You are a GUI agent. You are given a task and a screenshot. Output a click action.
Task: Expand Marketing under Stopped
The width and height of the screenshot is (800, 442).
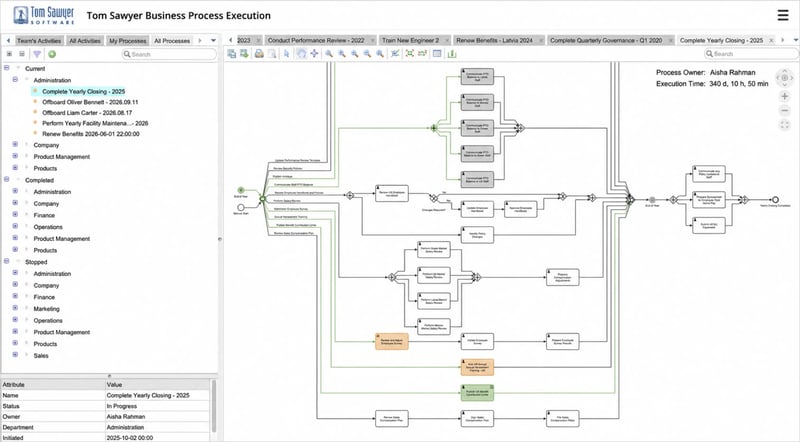click(15, 308)
